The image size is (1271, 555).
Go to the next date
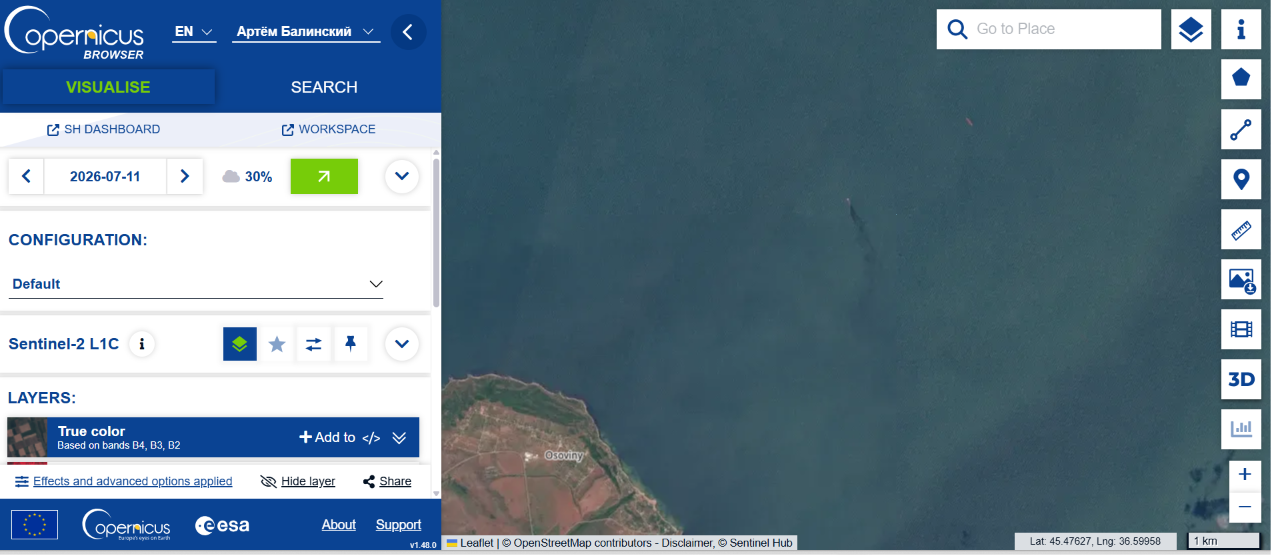(185, 177)
